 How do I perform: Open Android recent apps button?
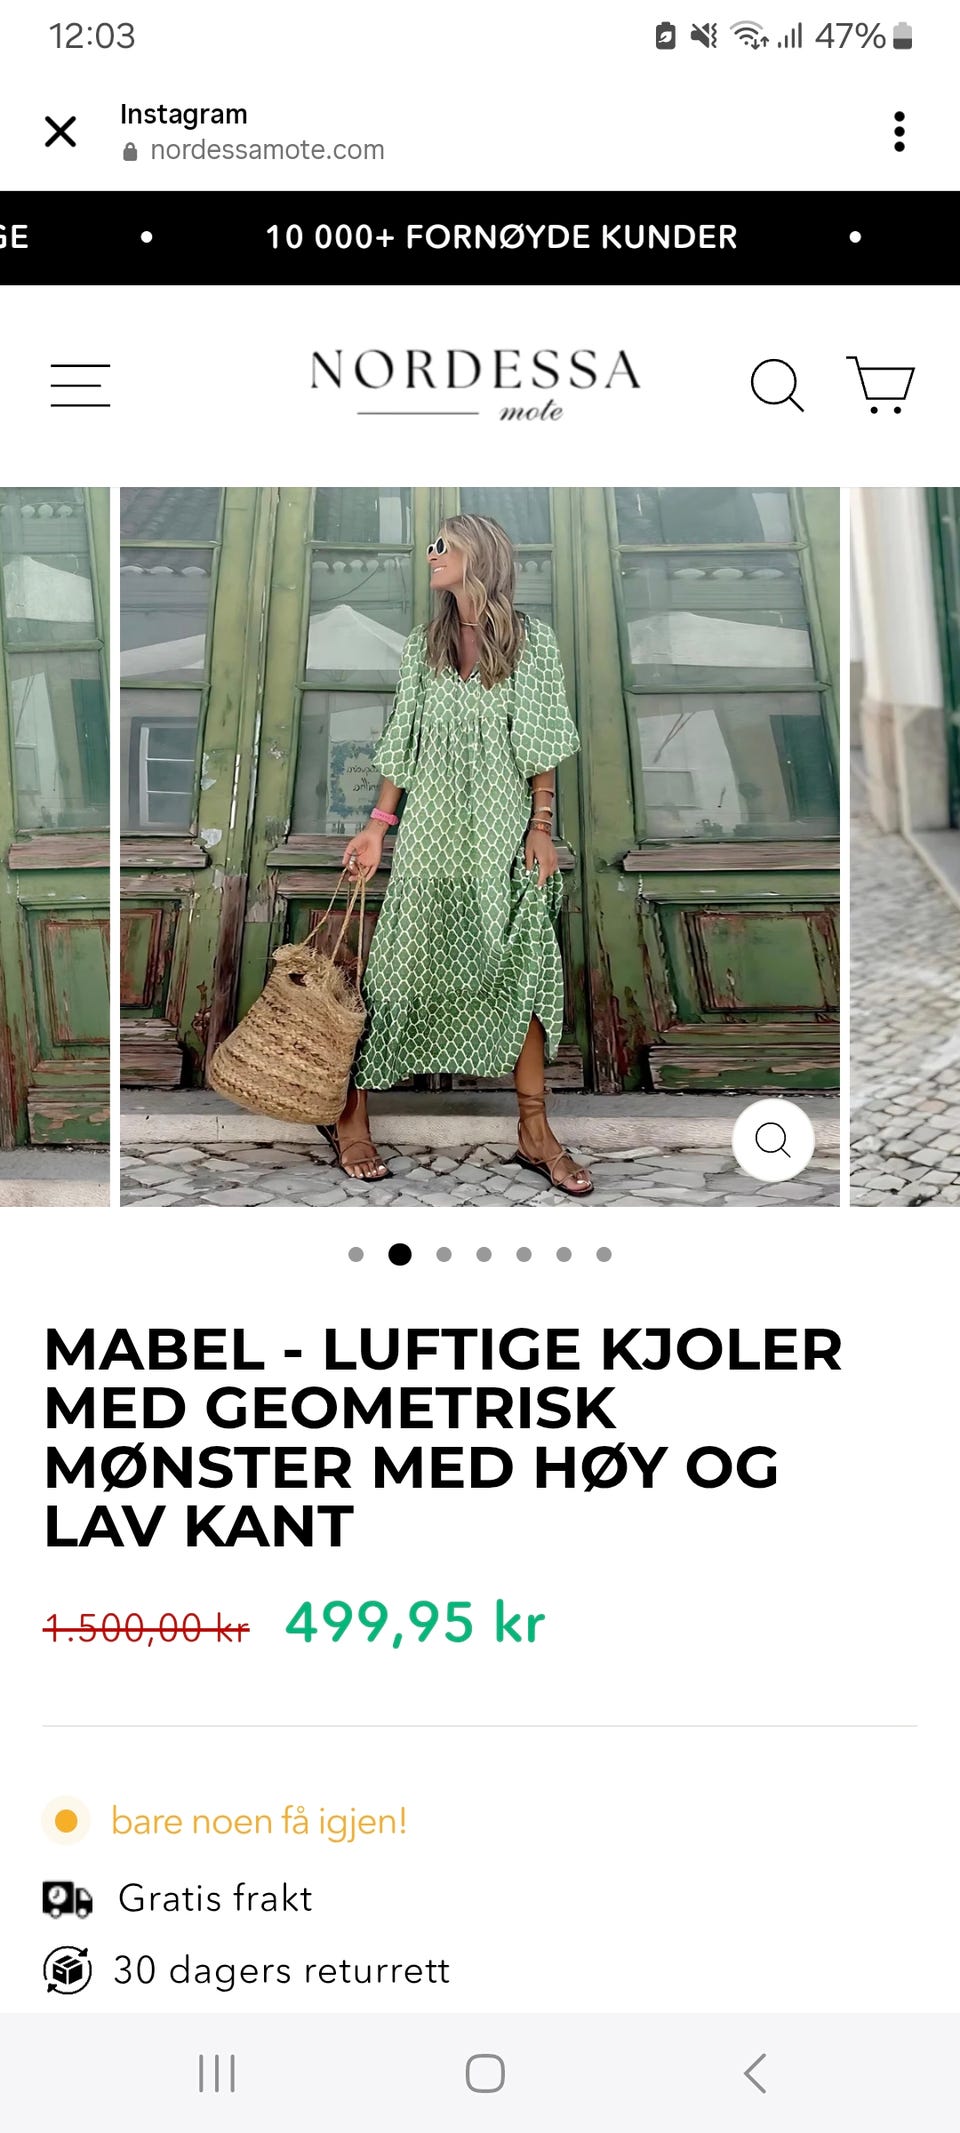coord(217,2073)
